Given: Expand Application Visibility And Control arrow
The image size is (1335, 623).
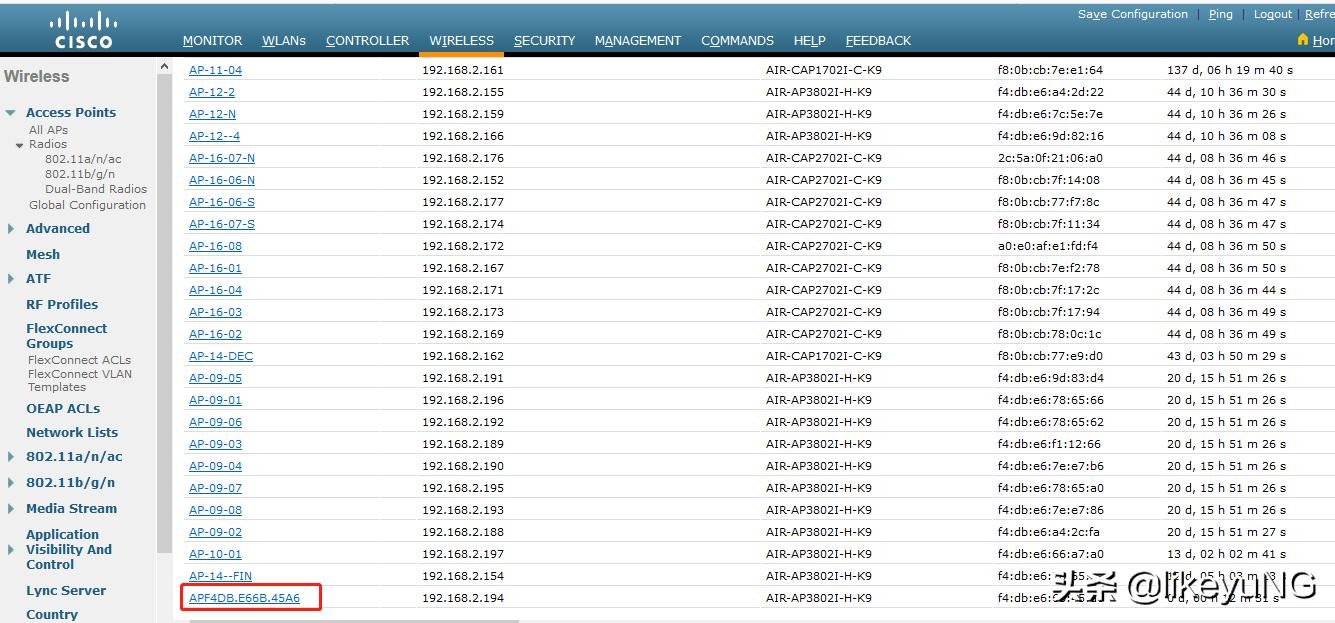Looking at the screenshot, I should coord(10,550).
